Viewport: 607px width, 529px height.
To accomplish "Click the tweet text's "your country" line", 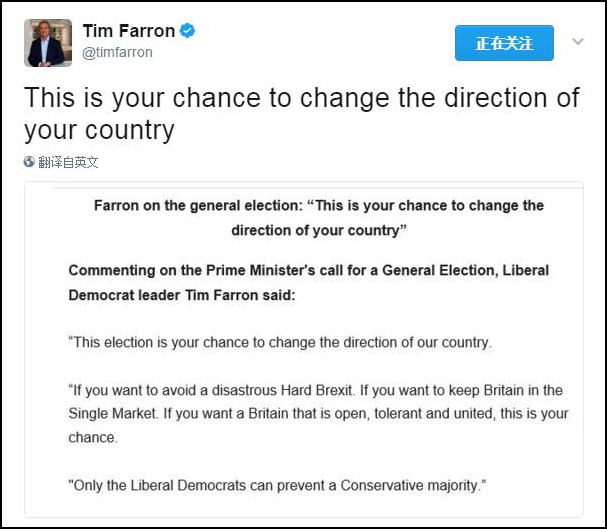I will click(x=99, y=130).
